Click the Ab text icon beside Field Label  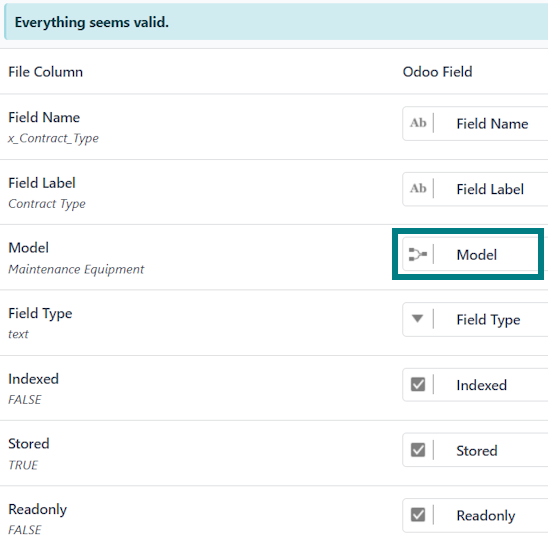click(x=418, y=189)
